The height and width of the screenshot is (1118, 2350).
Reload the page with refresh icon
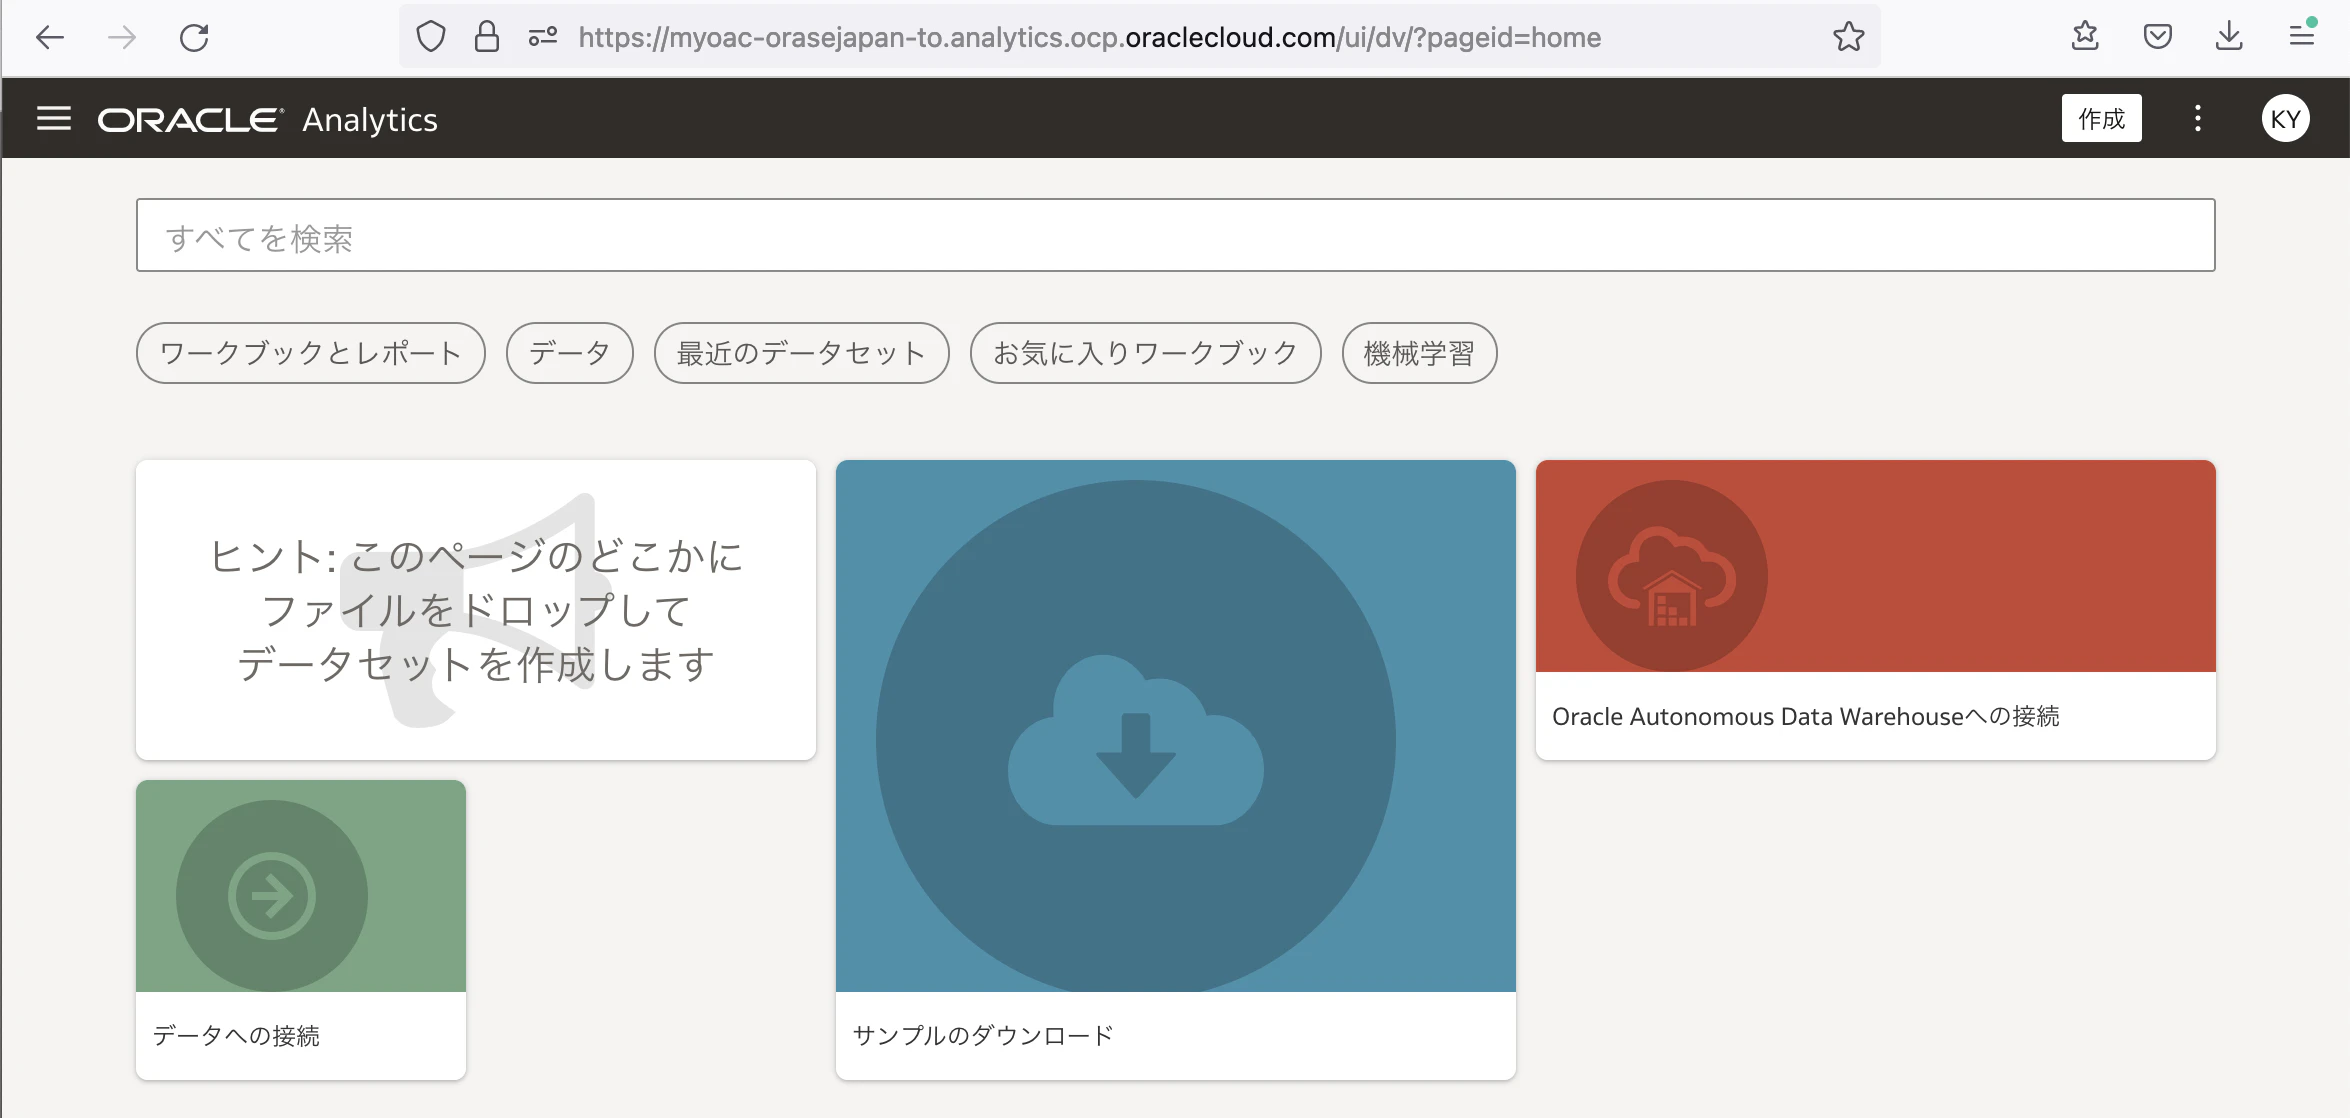[x=194, y=38]
